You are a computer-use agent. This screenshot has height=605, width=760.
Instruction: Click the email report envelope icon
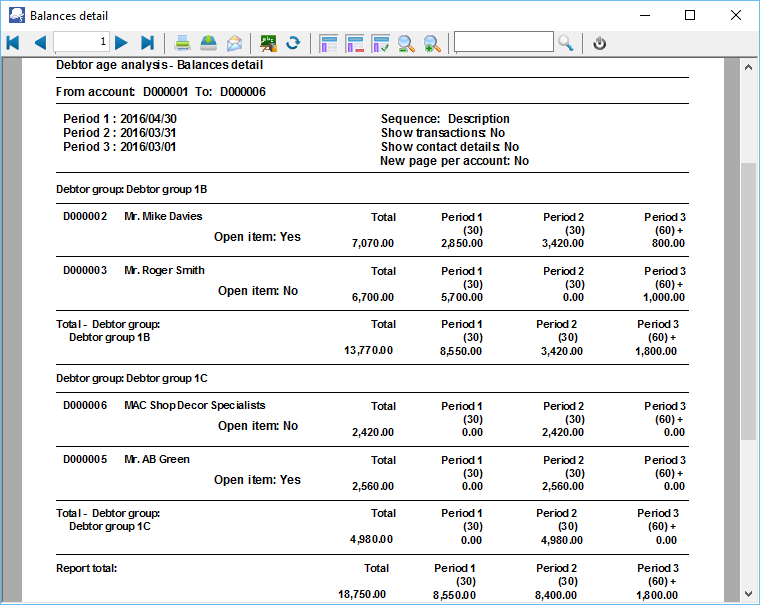point(234,43)
